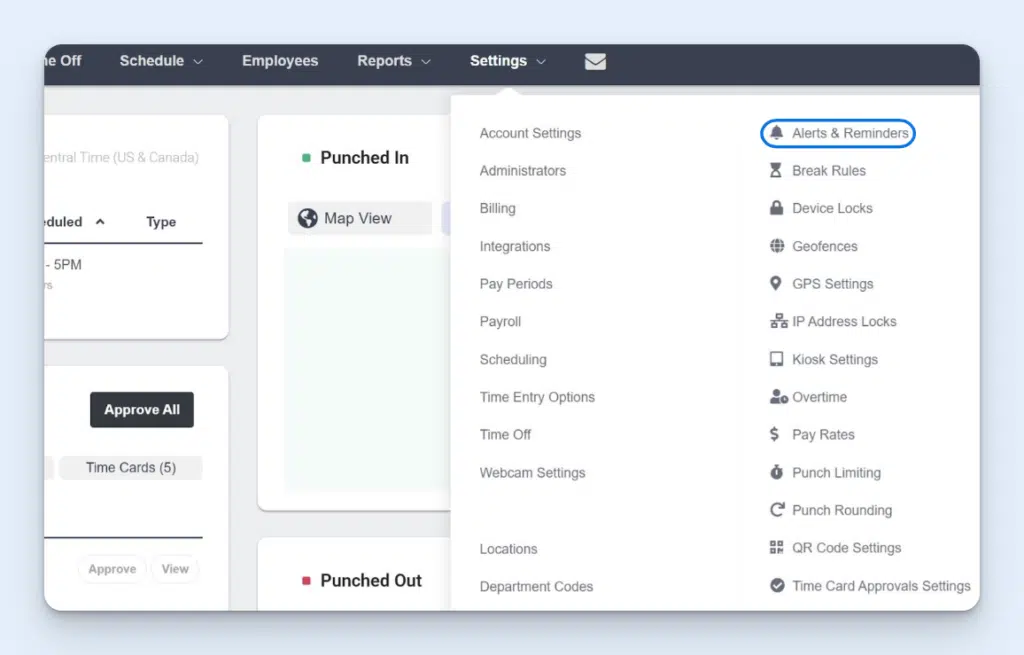Open Pay Rates using the dollar icon
This screenshot has height=655, width=1024.
click(x=776, y=435)
